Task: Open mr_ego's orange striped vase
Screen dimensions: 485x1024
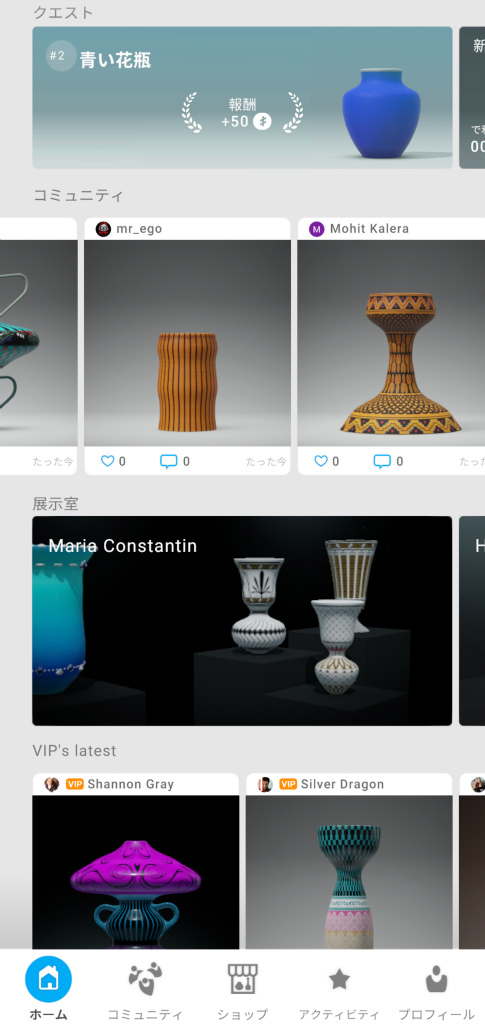Action: pyautogui.click(x=187, y=343)
